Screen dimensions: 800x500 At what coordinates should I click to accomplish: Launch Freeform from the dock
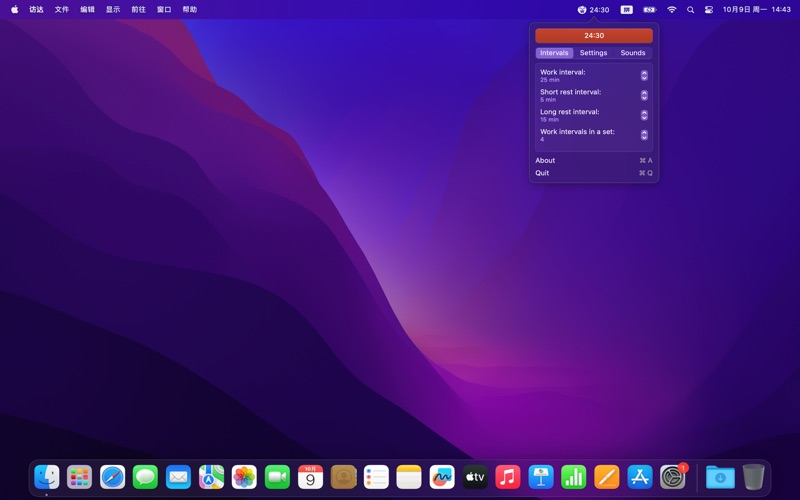coord(442,477)
